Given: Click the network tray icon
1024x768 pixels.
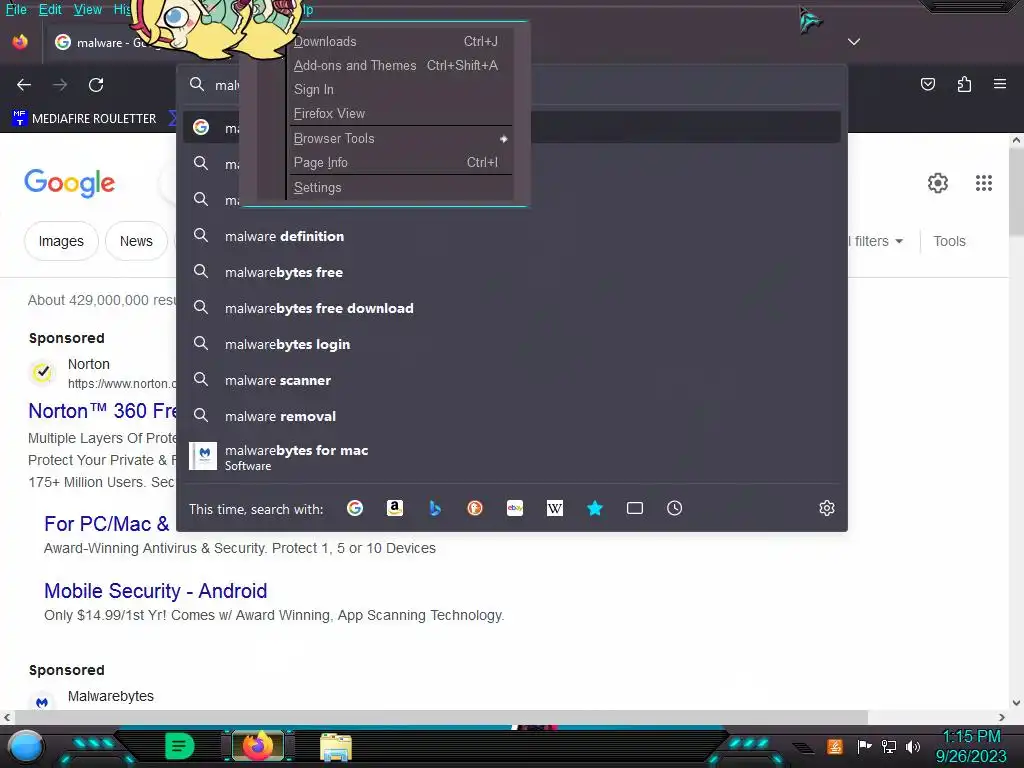Looking at the screenshot, I should tap(889, 746).
